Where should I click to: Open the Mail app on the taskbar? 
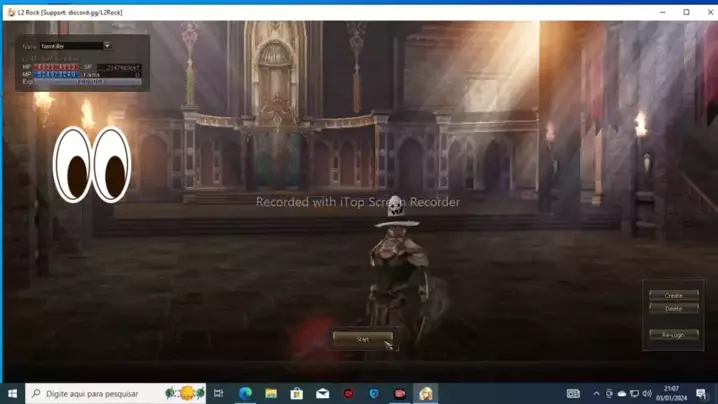(323, 394)
